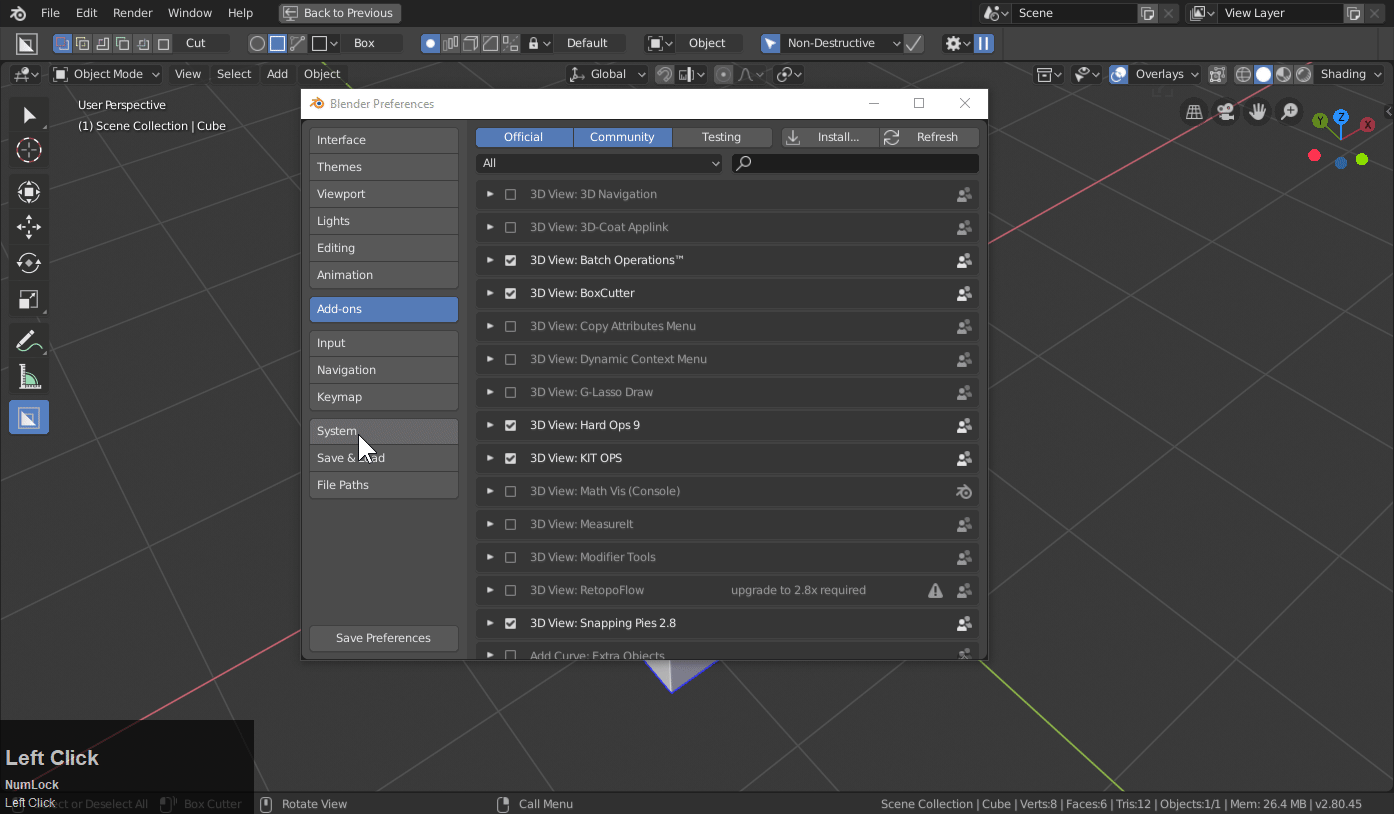Expand 3D View: KIT OPS add-on details

[x=490, y=458]
